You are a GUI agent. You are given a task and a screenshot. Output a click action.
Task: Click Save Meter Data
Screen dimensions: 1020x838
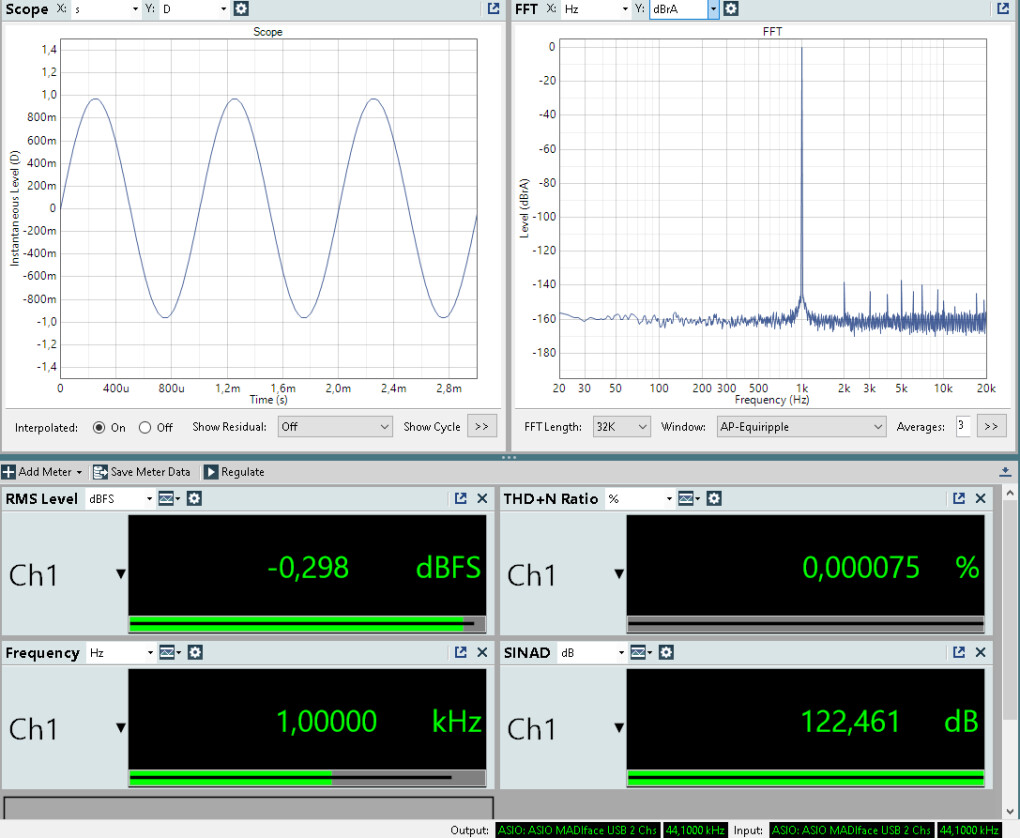click(142, 472)
